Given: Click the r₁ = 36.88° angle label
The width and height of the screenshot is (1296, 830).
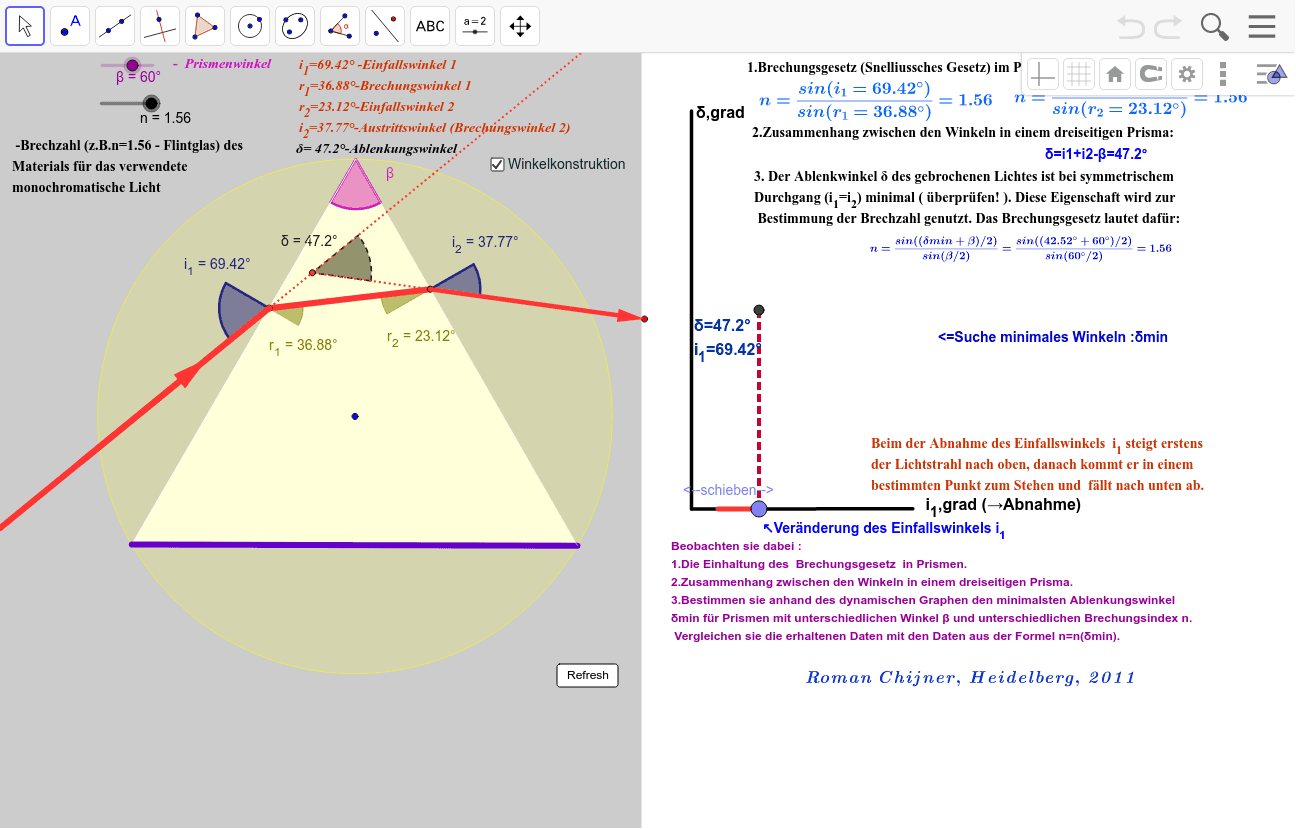Looking at the screenshot, I should 303,344.
